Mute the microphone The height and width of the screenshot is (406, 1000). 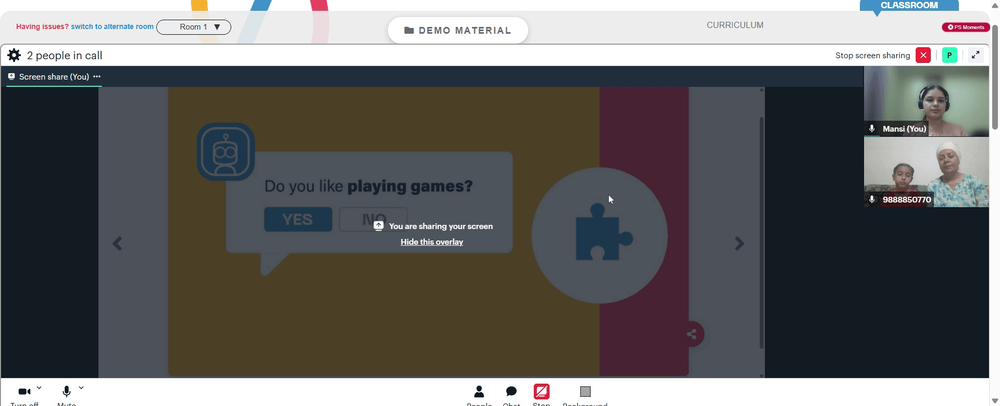point(66,391)
